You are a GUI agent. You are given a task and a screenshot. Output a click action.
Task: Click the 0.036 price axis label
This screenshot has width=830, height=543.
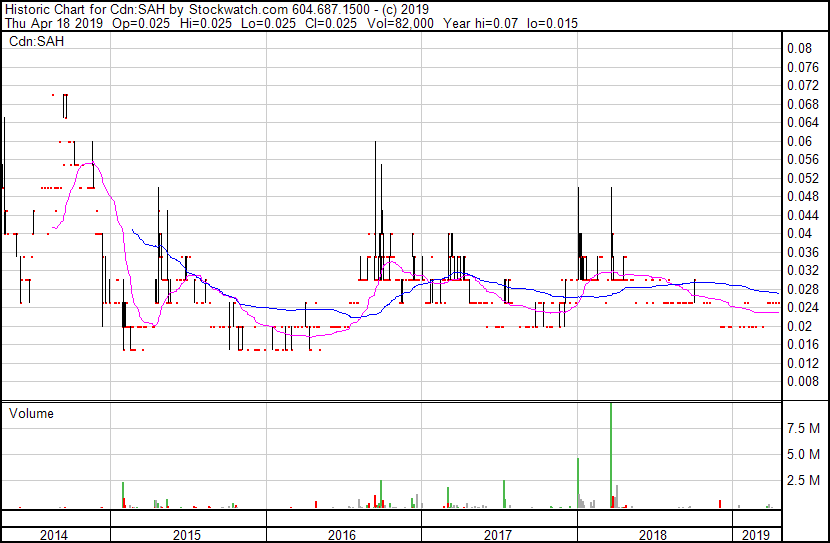[x=802, y=252]
